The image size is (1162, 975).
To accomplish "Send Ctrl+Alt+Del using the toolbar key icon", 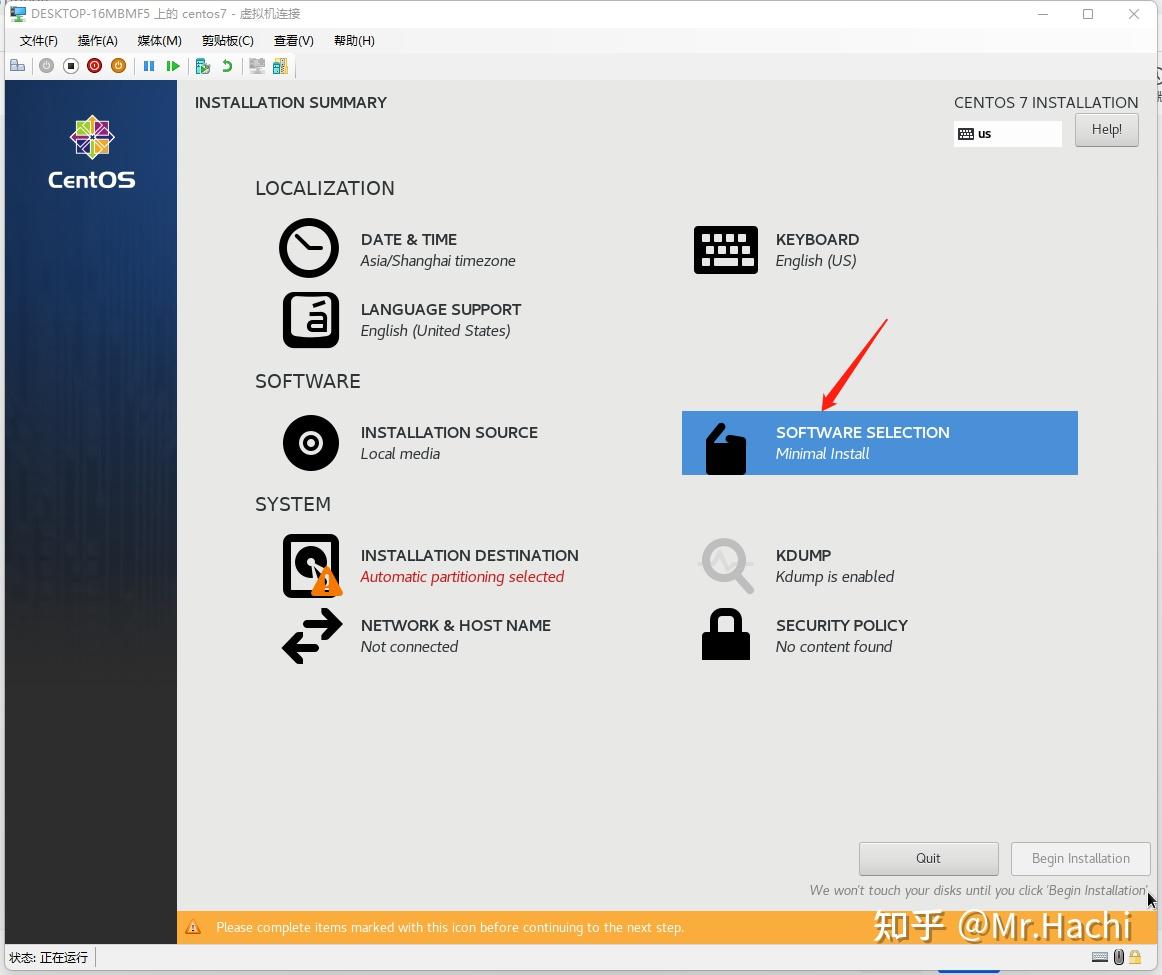I will pyautogui.click(x=18, y=66).
